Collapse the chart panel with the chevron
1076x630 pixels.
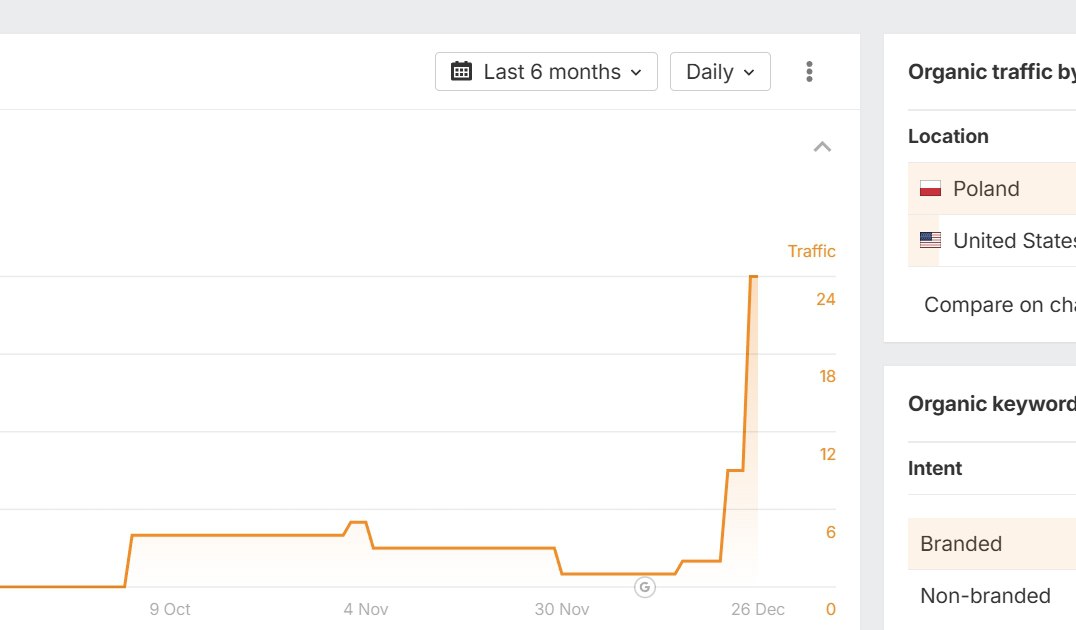click(822, 147)
